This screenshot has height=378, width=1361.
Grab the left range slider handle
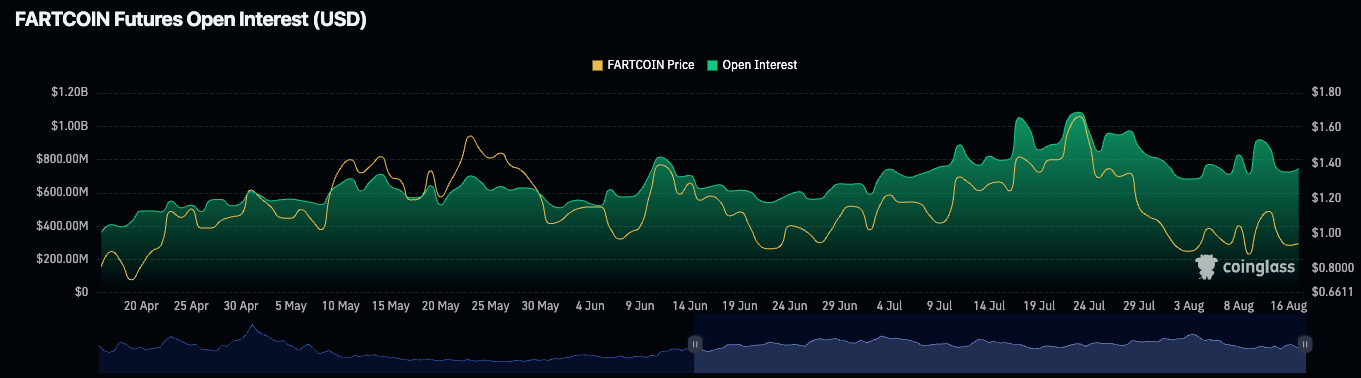tap(695, 343)
